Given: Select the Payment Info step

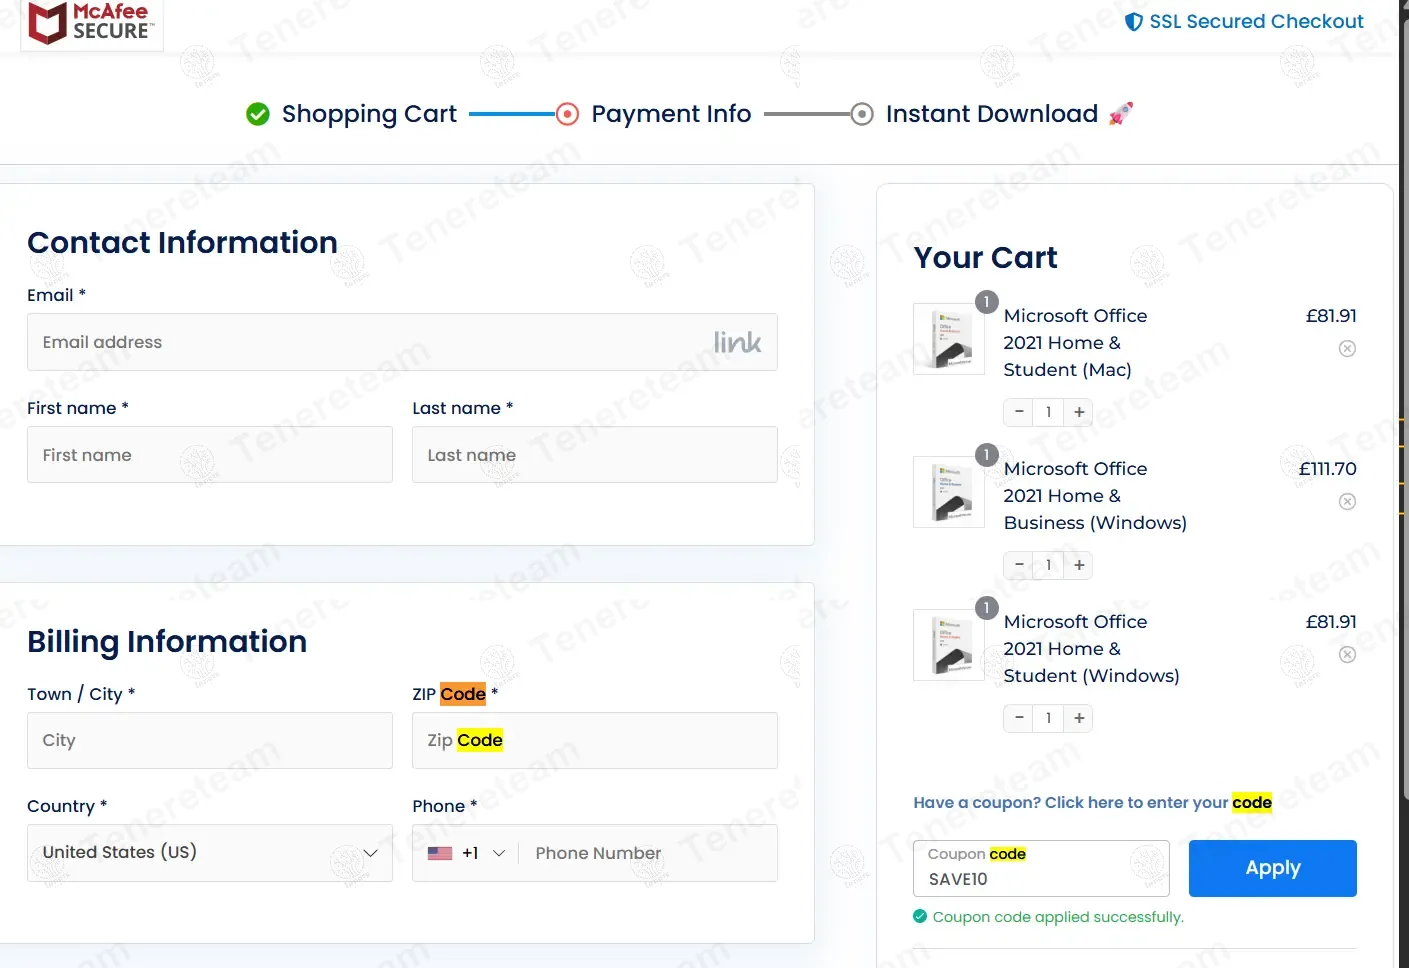Looking at the screenshot, I should [x=670, y=114].
